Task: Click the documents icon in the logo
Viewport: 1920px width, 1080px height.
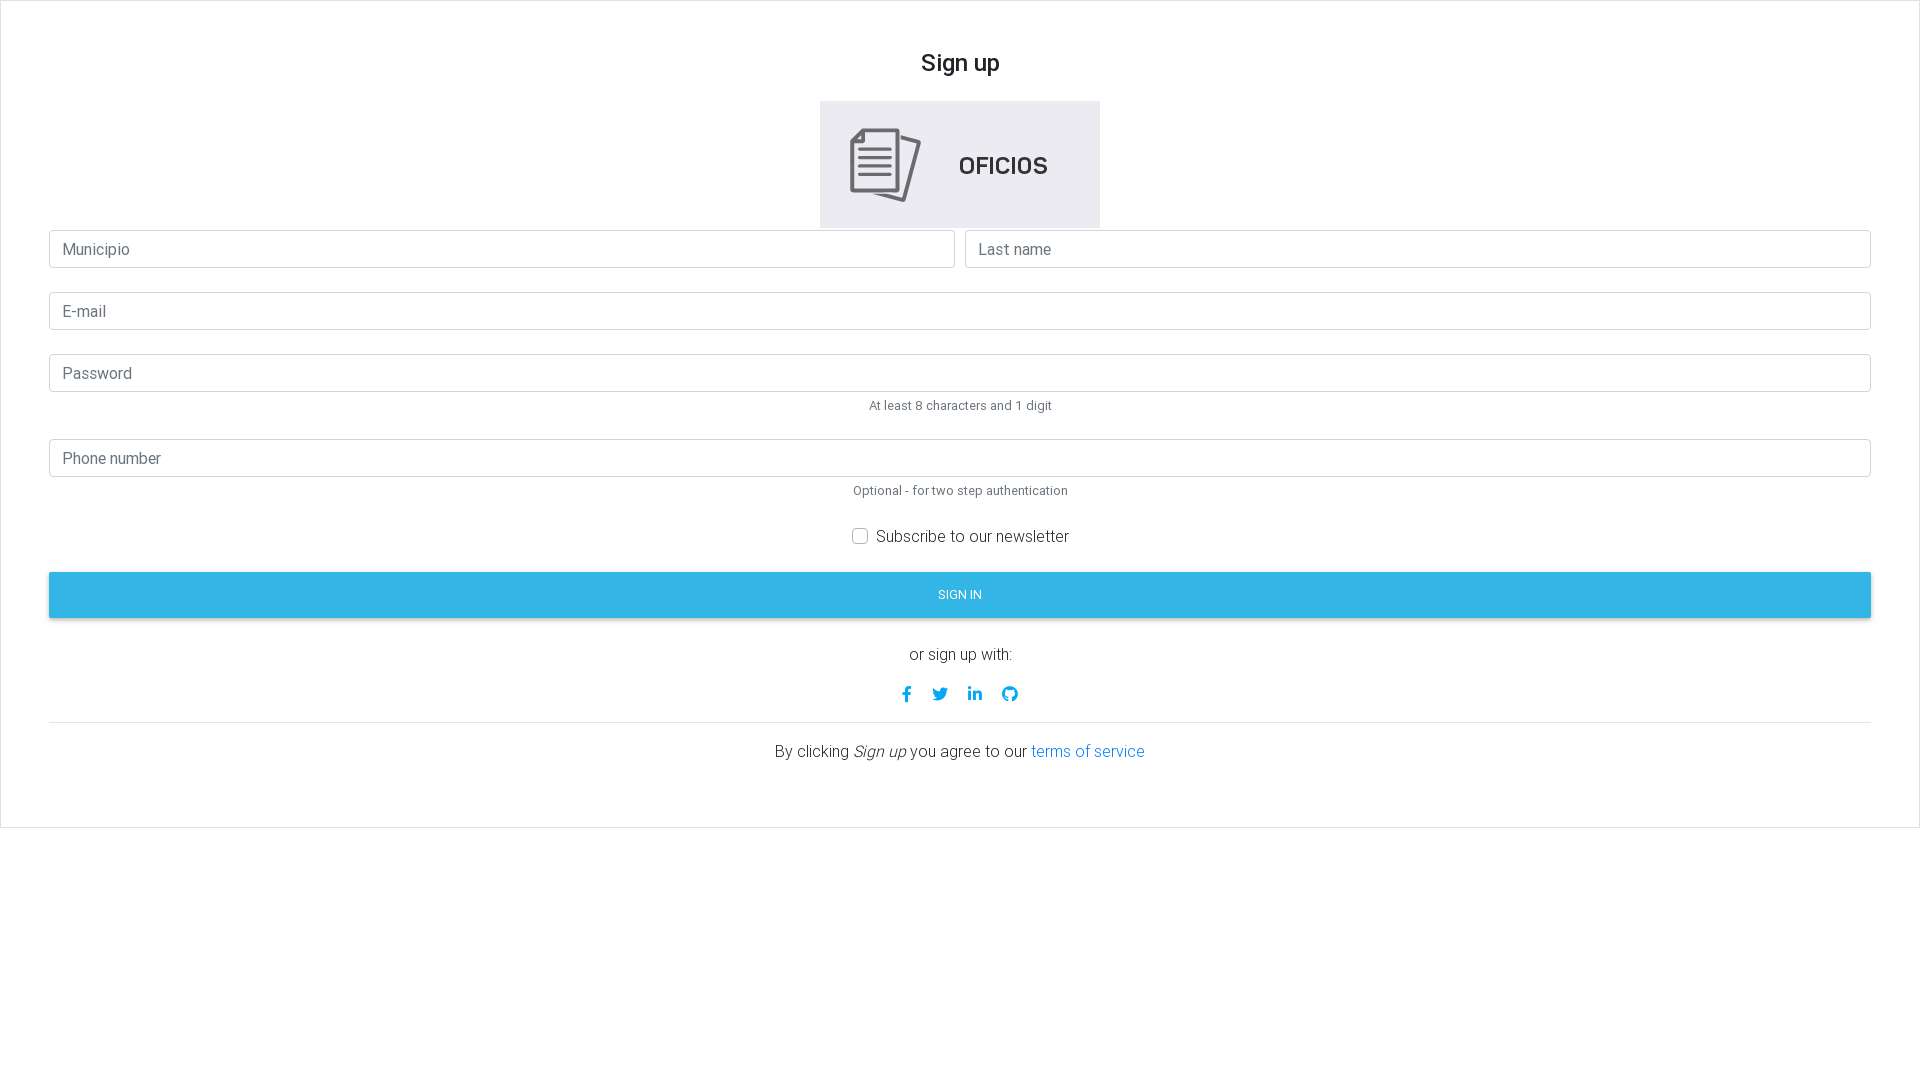Action: coord(885,165)
